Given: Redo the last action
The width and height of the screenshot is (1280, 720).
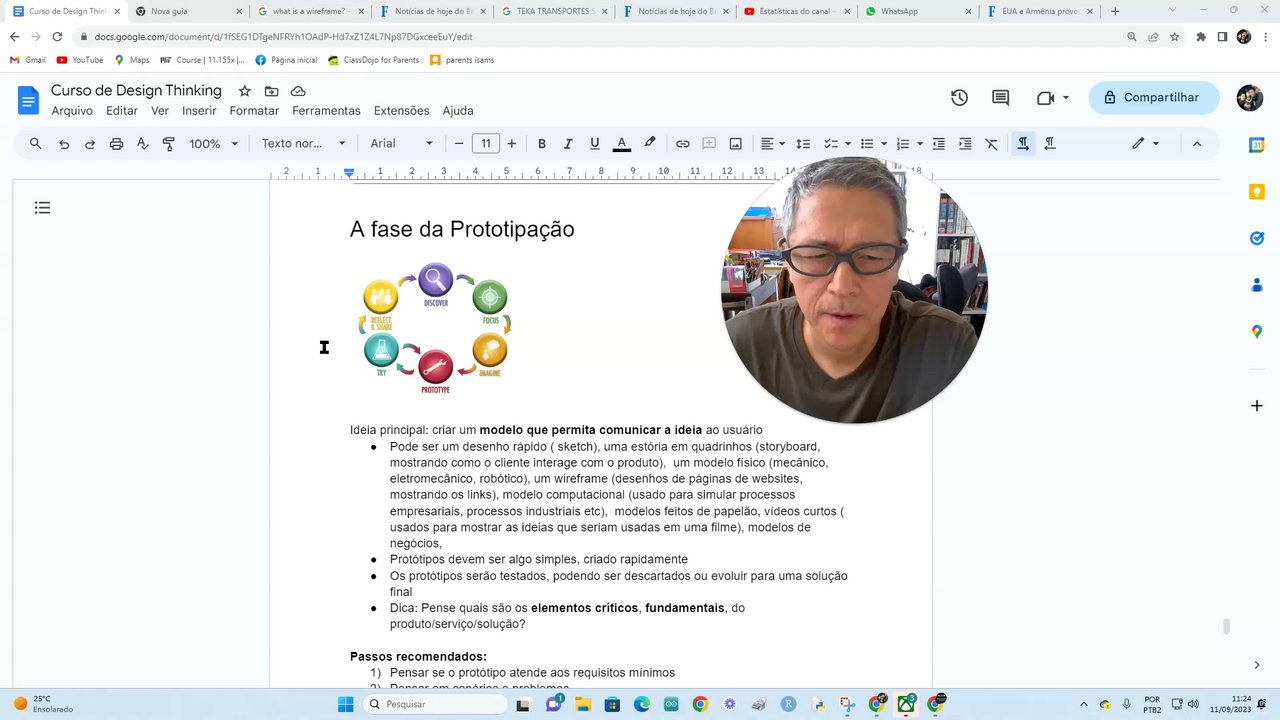Looking at the screenshot, I should 90,144.
